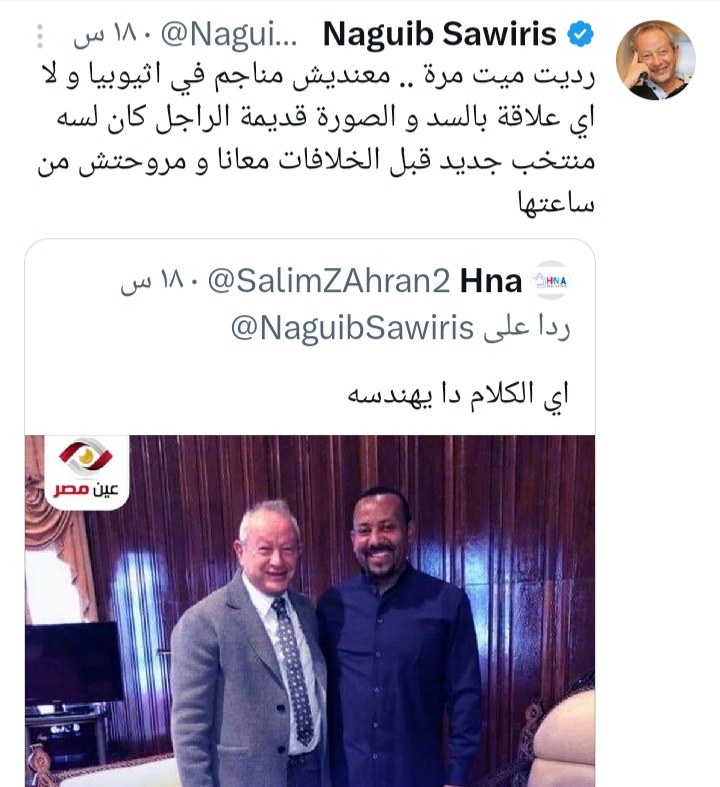Click the @NaguibSawiris reply mention
This screenshot has width=720, height=787.
tap(352, 328)
